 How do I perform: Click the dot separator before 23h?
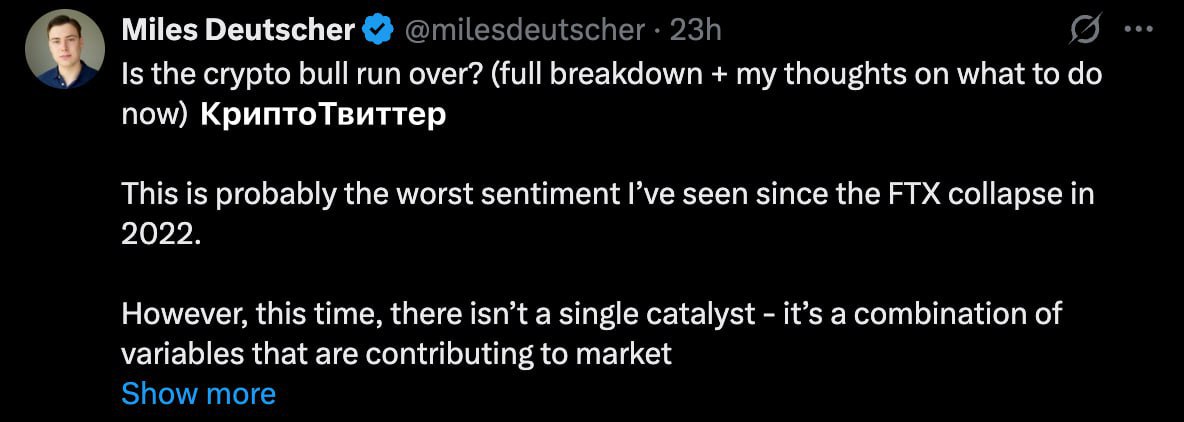click(x=657, y=31)
